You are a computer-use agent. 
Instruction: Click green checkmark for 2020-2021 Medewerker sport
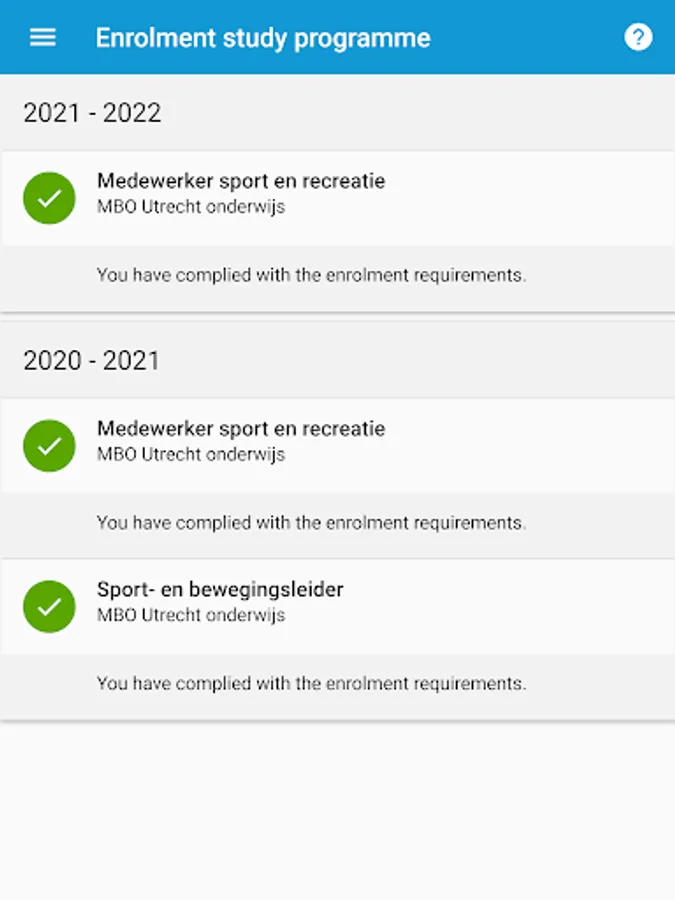click(x=49, y=445)
